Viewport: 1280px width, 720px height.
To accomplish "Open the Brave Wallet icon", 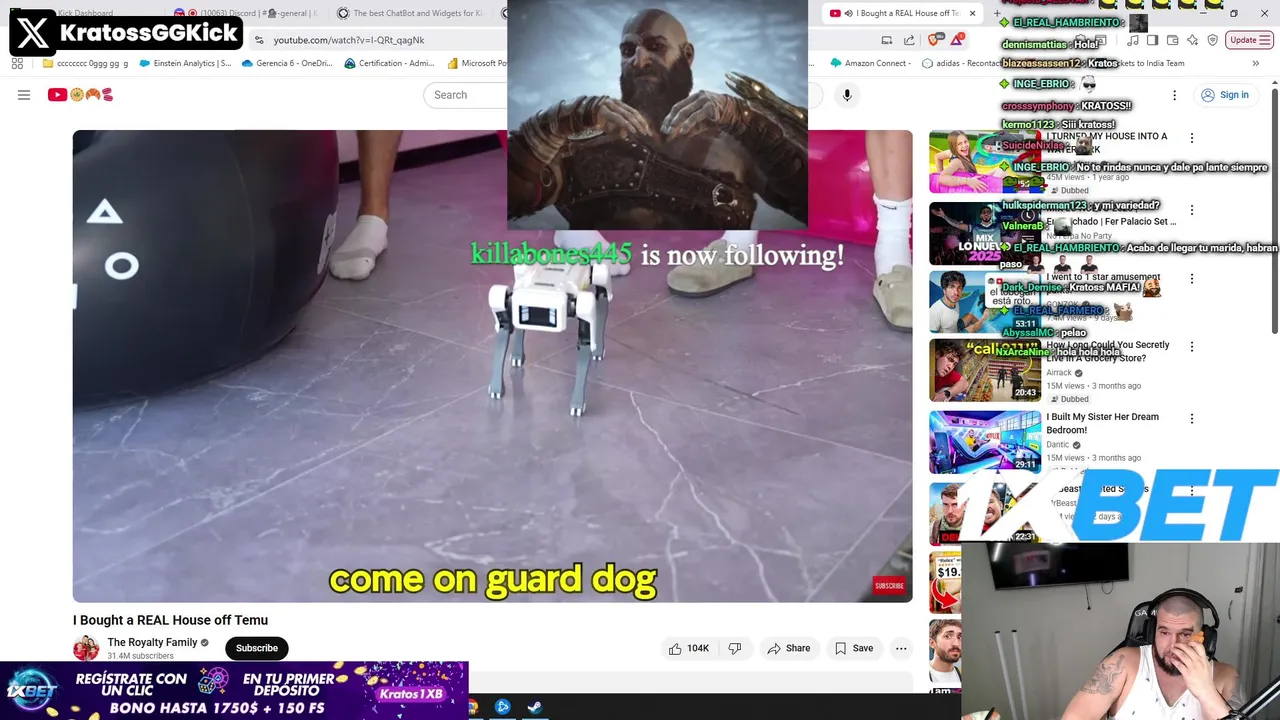I will (1172, 40).
